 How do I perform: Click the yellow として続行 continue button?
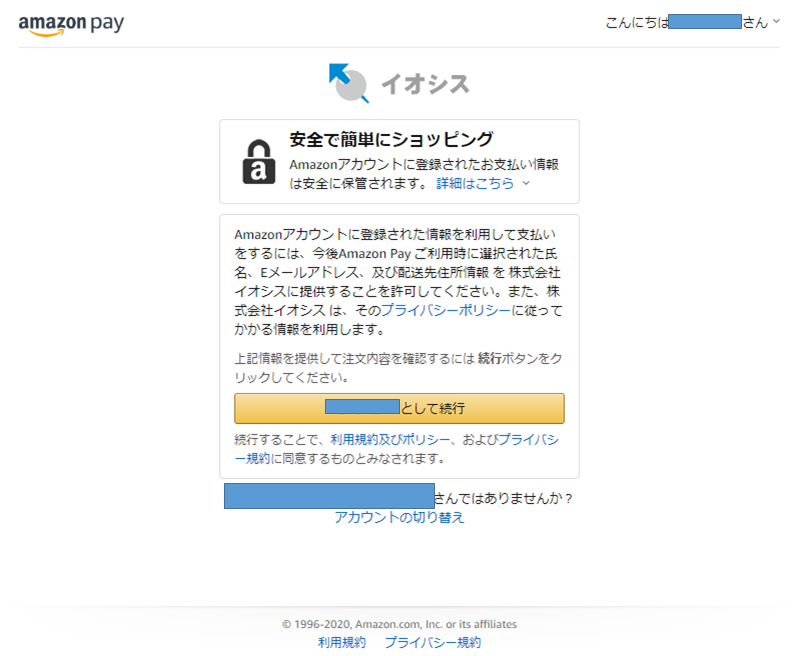pos(399,408)
